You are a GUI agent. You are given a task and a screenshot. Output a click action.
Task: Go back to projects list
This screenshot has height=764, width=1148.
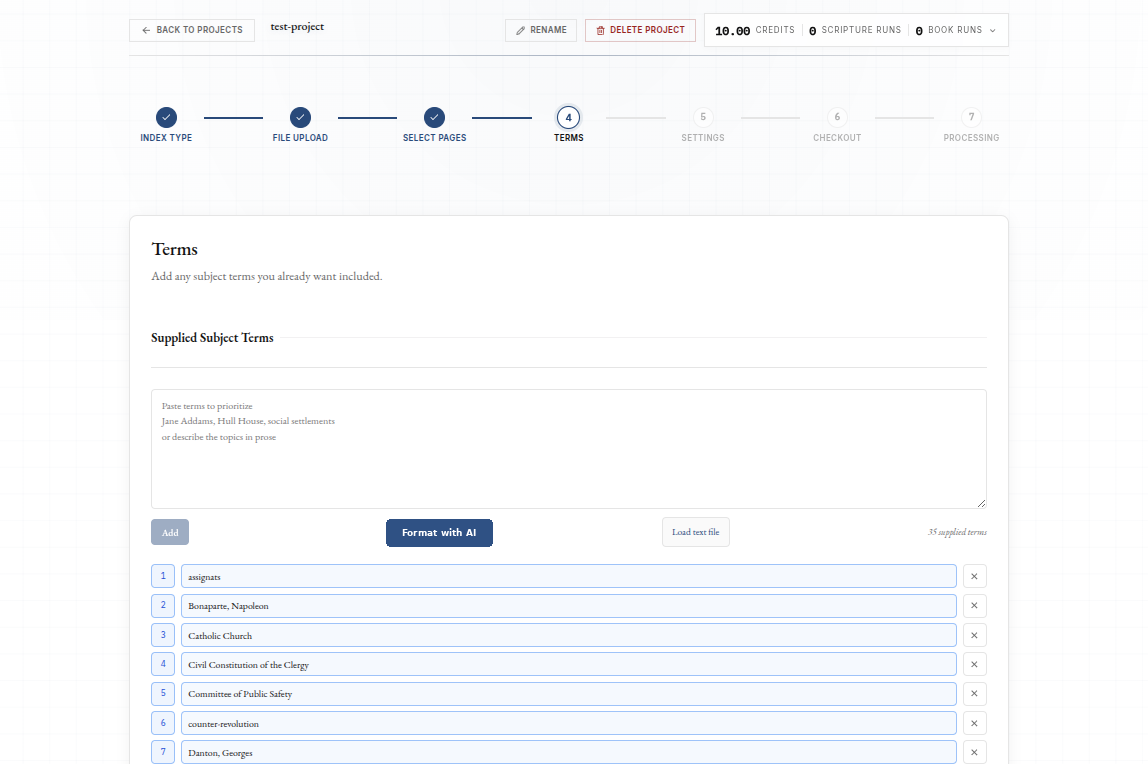[x=192, y=30]
